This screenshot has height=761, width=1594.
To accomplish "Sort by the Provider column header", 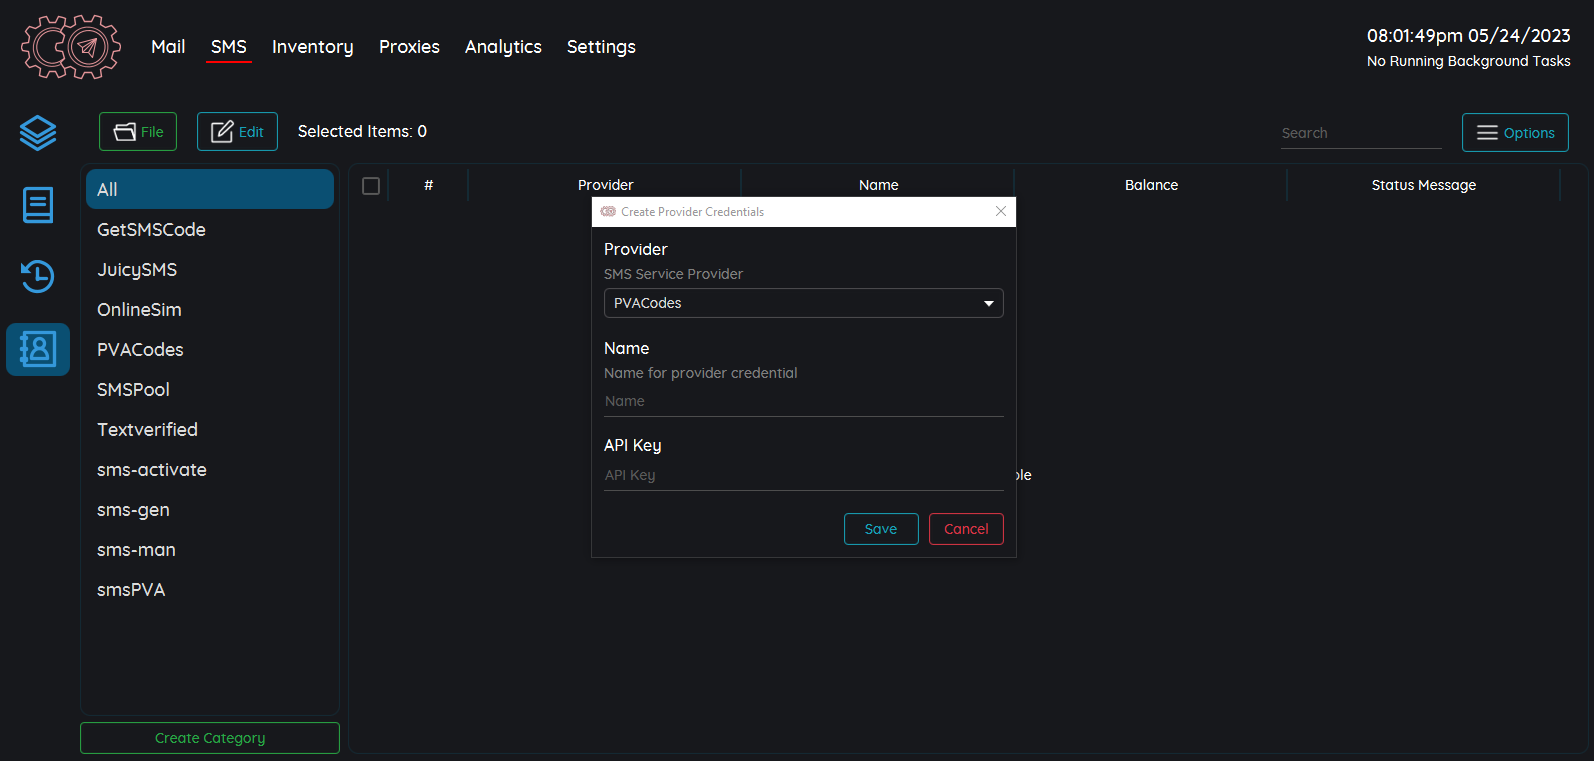I will click(605, 185).
